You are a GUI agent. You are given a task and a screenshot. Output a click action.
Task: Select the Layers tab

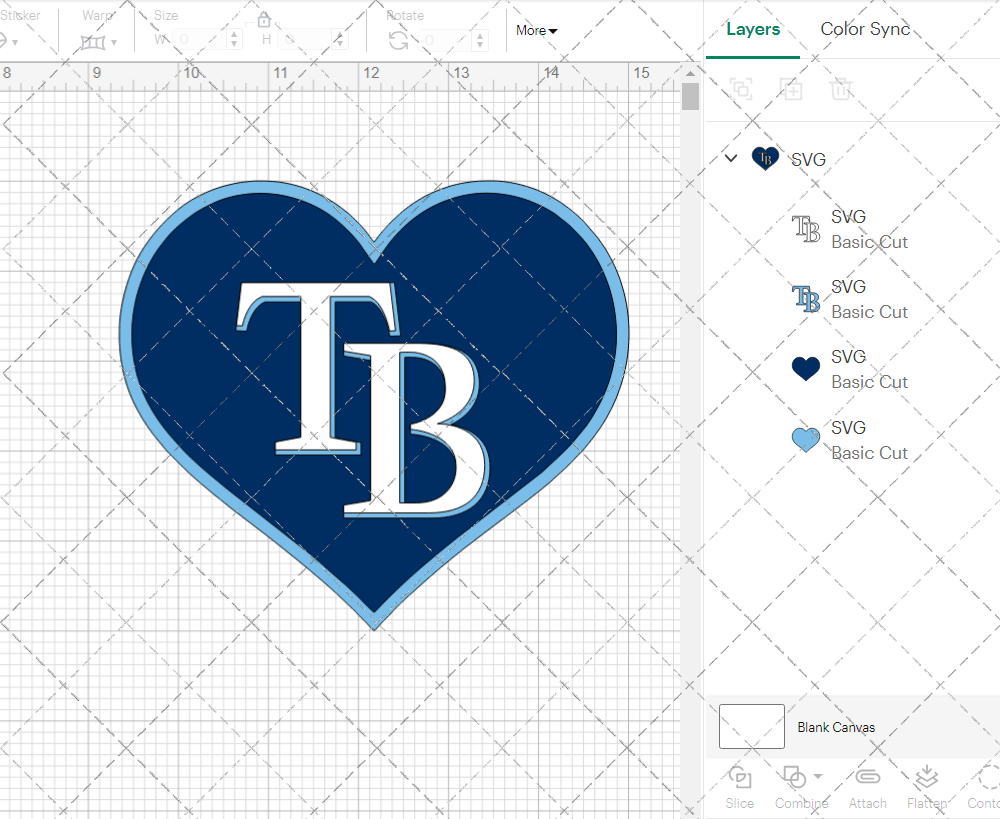pos(753,29)
